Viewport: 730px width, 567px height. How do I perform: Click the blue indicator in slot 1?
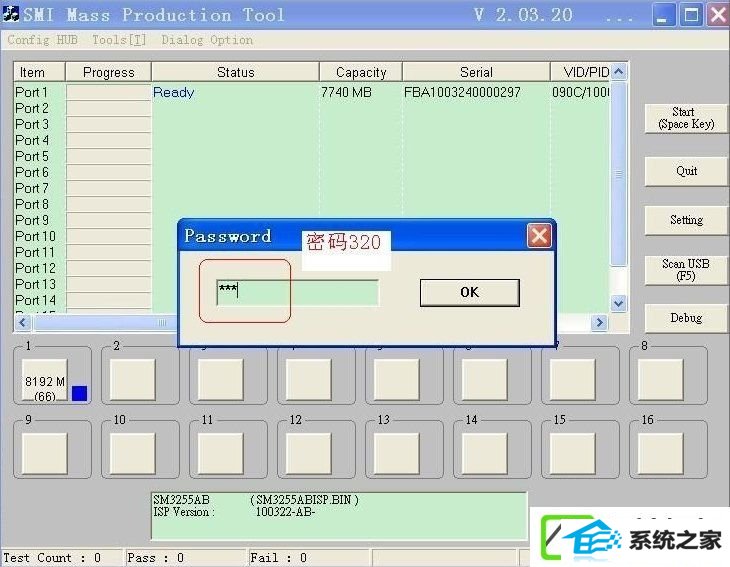[80, 393]
